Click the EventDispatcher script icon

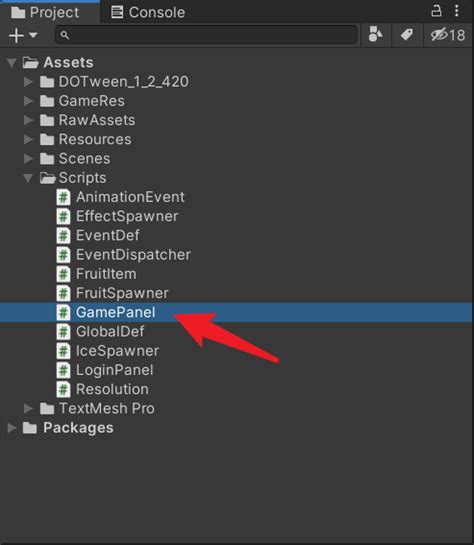pos(63,255)
